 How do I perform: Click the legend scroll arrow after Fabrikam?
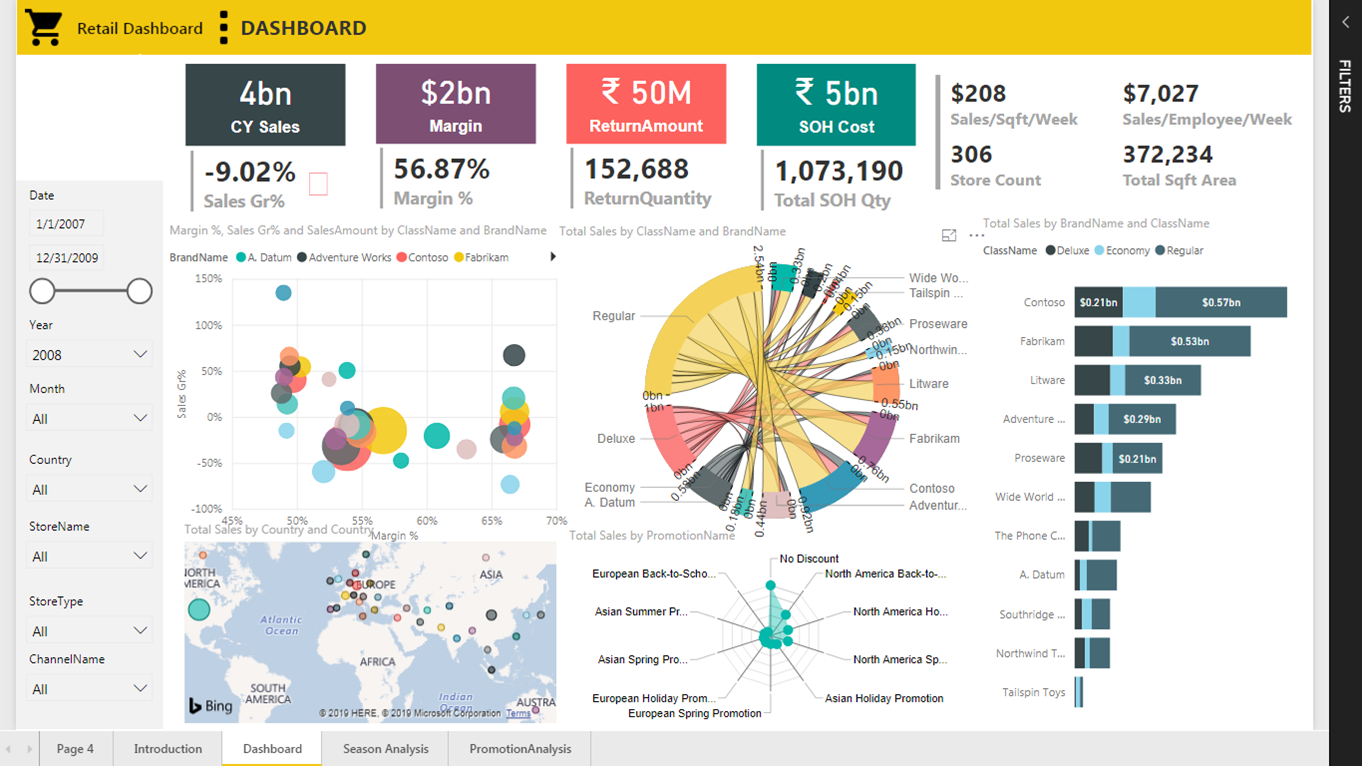(x=553, y=257)
